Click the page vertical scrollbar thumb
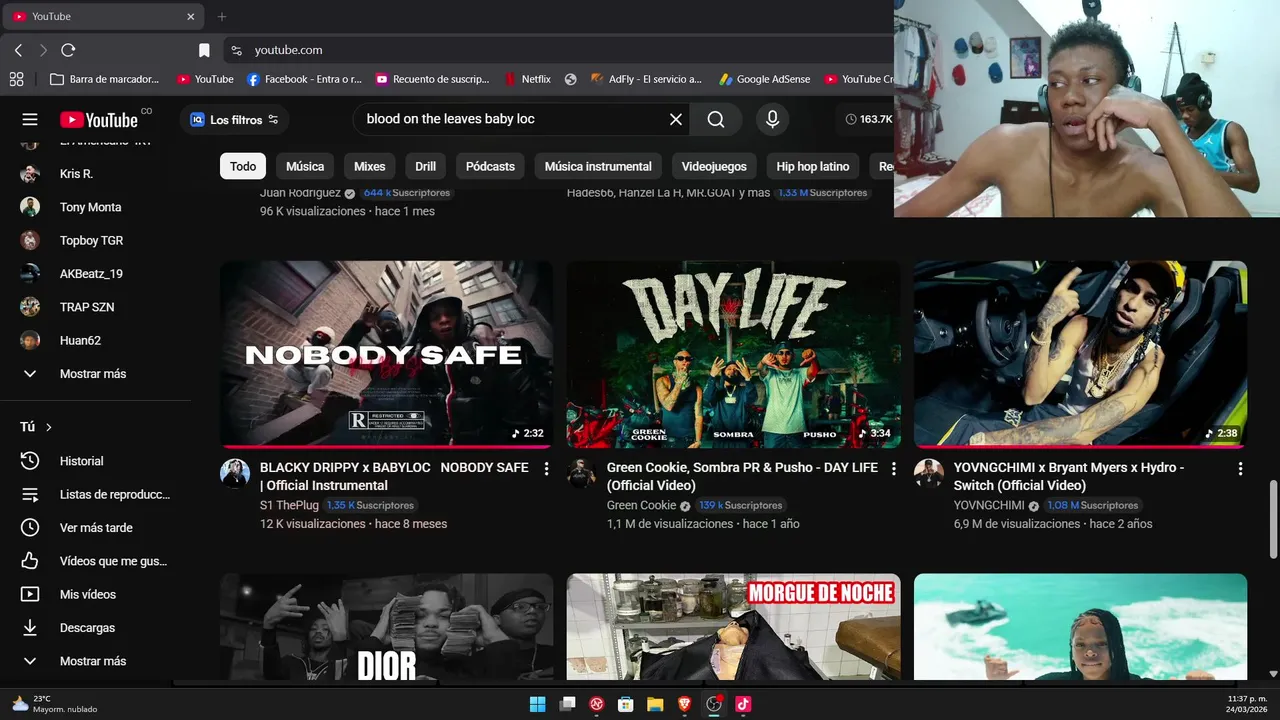 pyautogui.click(x=1273, y=519)
